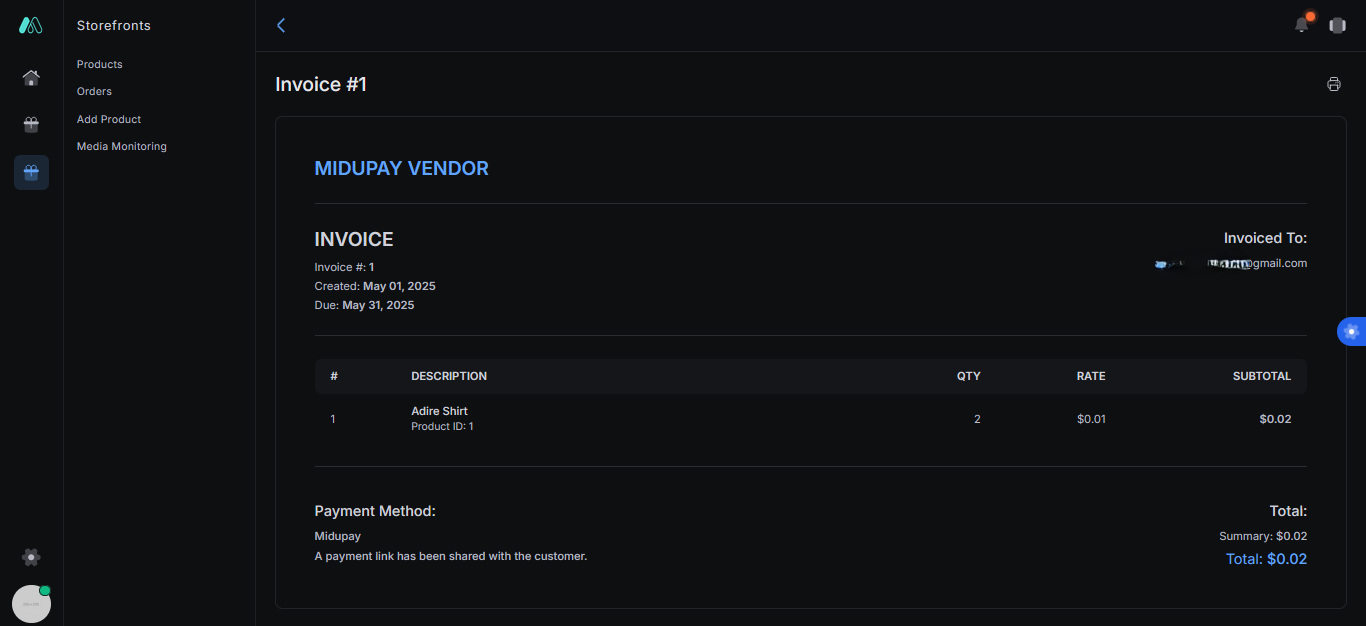Select the highlighted blue storefront gift icon
Image resolution: width=1366 pixels, height=626 pixels.
click(x=31, y=173)
